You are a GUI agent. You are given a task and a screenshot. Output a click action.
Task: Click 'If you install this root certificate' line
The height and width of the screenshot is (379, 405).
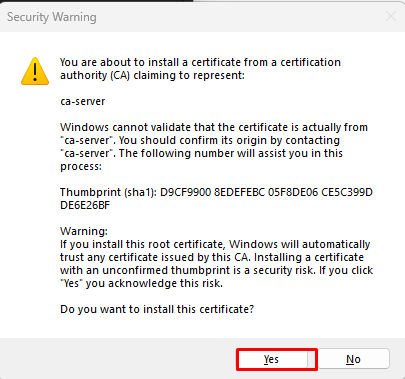pos(215,244)
